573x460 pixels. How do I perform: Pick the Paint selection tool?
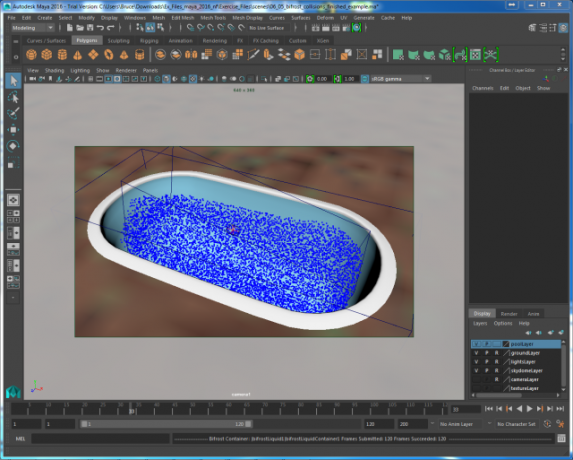(13, 114)
